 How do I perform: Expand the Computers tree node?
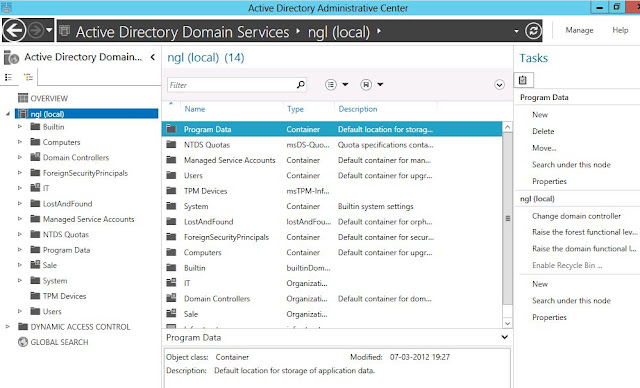[x=19, y=142]
